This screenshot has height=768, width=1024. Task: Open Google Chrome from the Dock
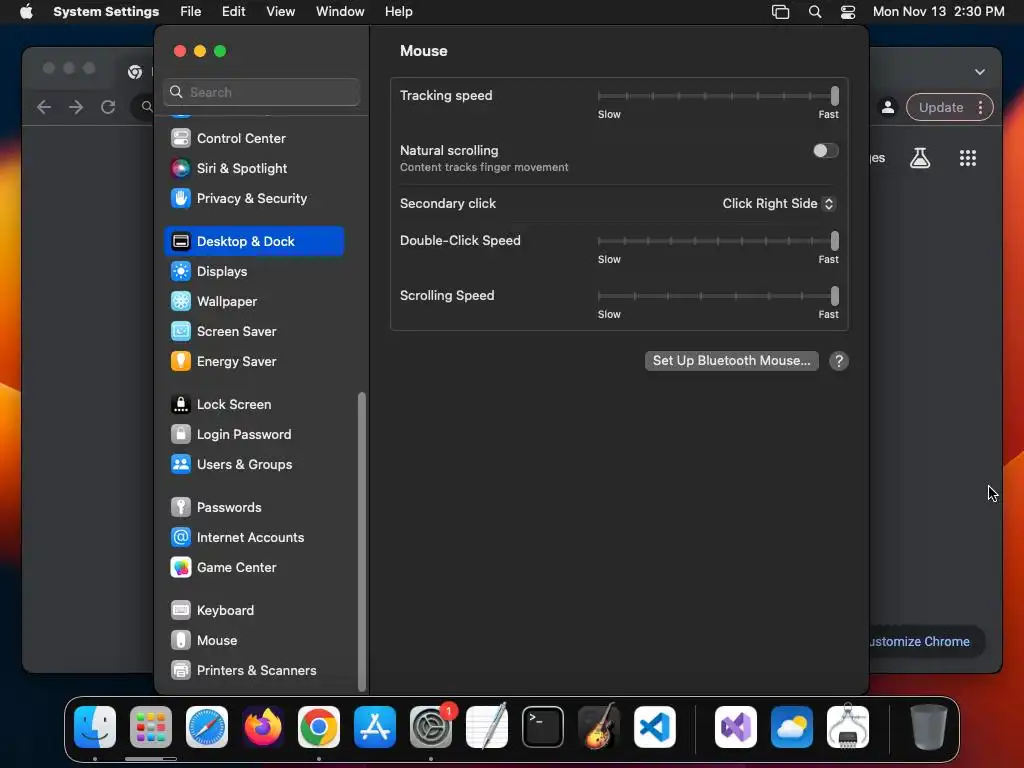[319, 727]
